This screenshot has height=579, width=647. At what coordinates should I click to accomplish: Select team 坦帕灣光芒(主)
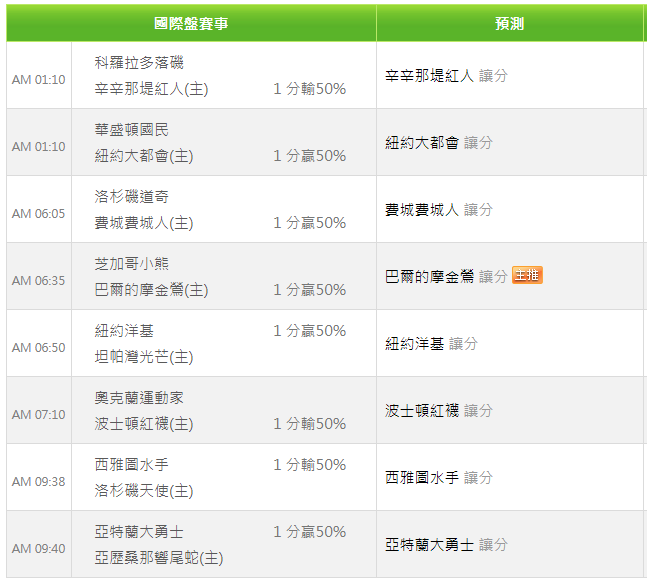[x=144, y=357]
